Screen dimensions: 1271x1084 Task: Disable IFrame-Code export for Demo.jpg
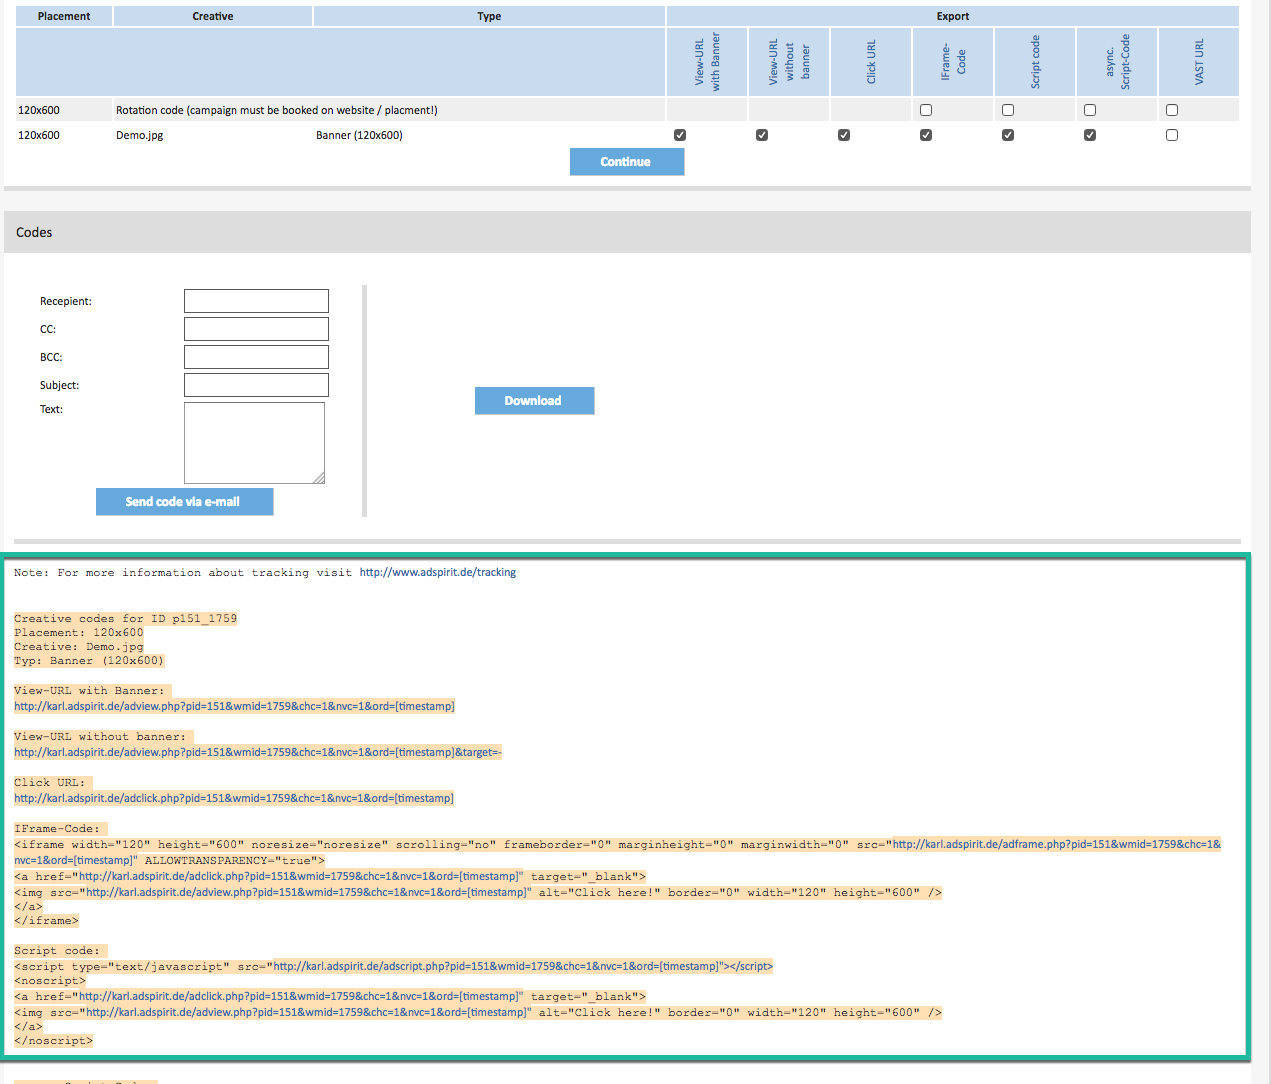(x=926, y=135)
